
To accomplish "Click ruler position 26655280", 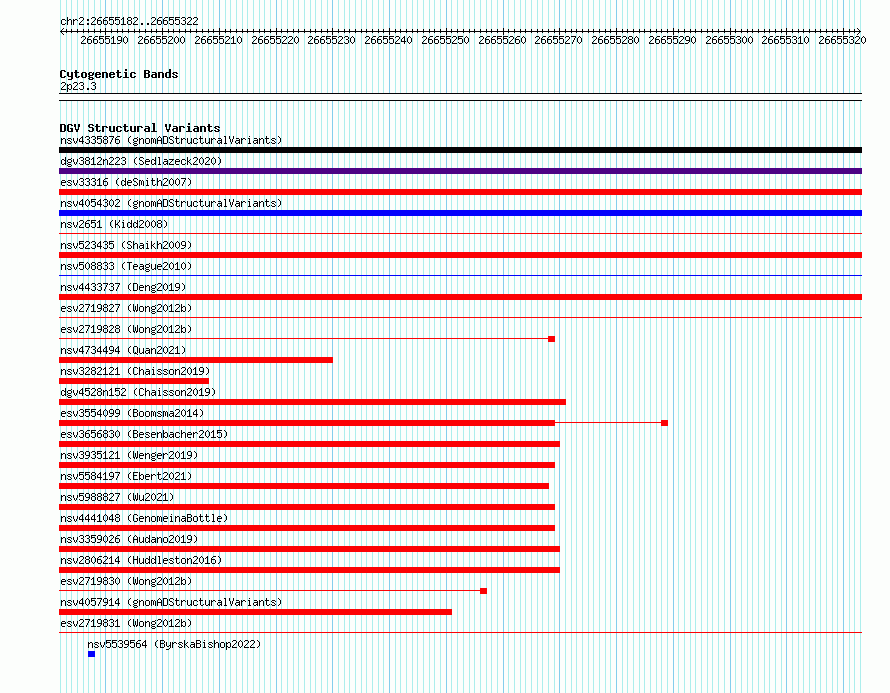I will point(615,40).
